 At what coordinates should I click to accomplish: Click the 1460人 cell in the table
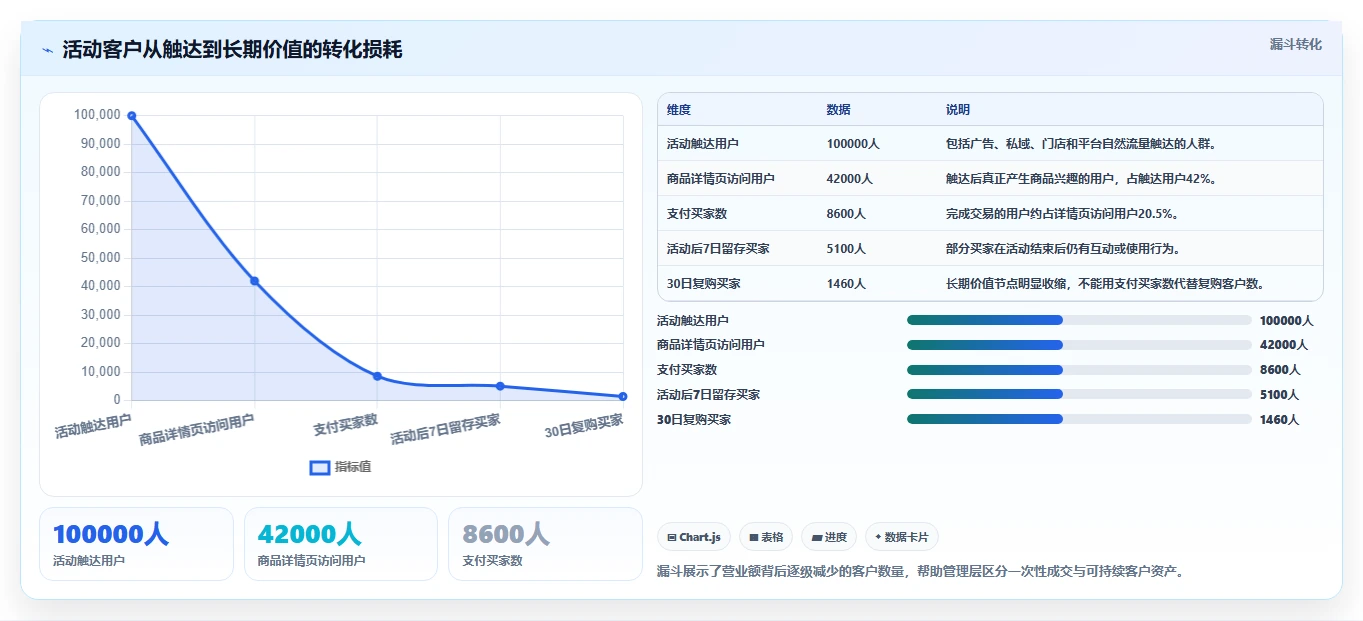click(847, 284)
